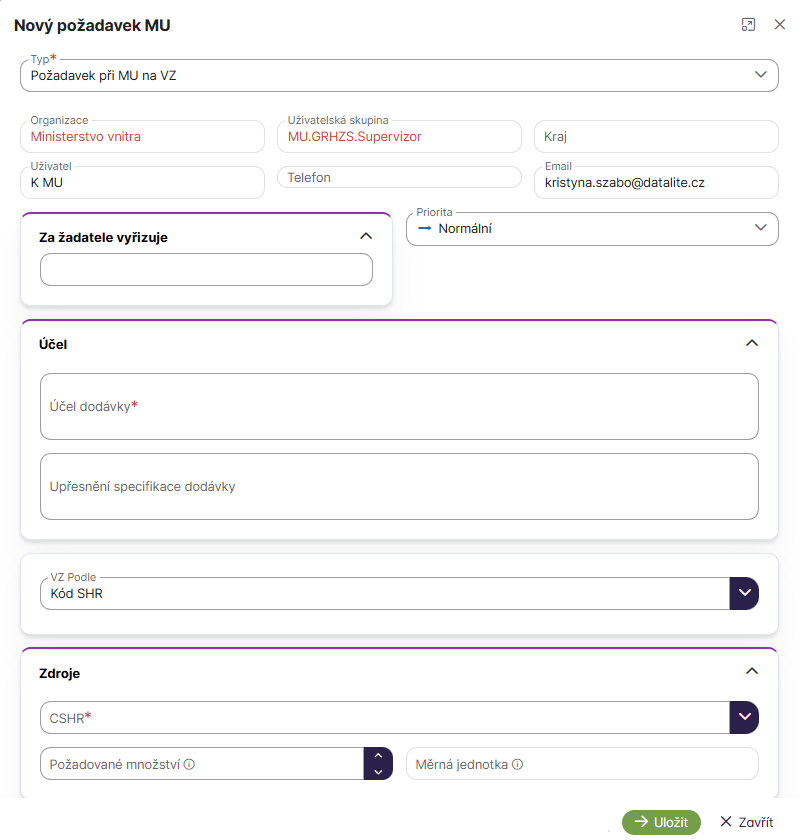Click the pop-out window icon in header
This screenshot has height=840, width=800.
coord(748,25)
